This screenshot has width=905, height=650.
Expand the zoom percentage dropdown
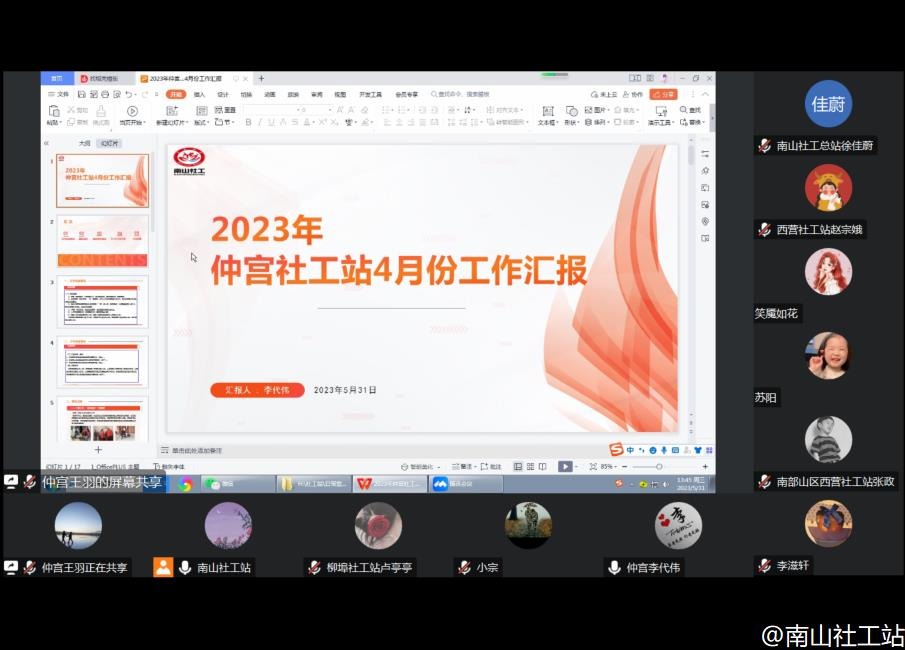(x=608, y=466)
